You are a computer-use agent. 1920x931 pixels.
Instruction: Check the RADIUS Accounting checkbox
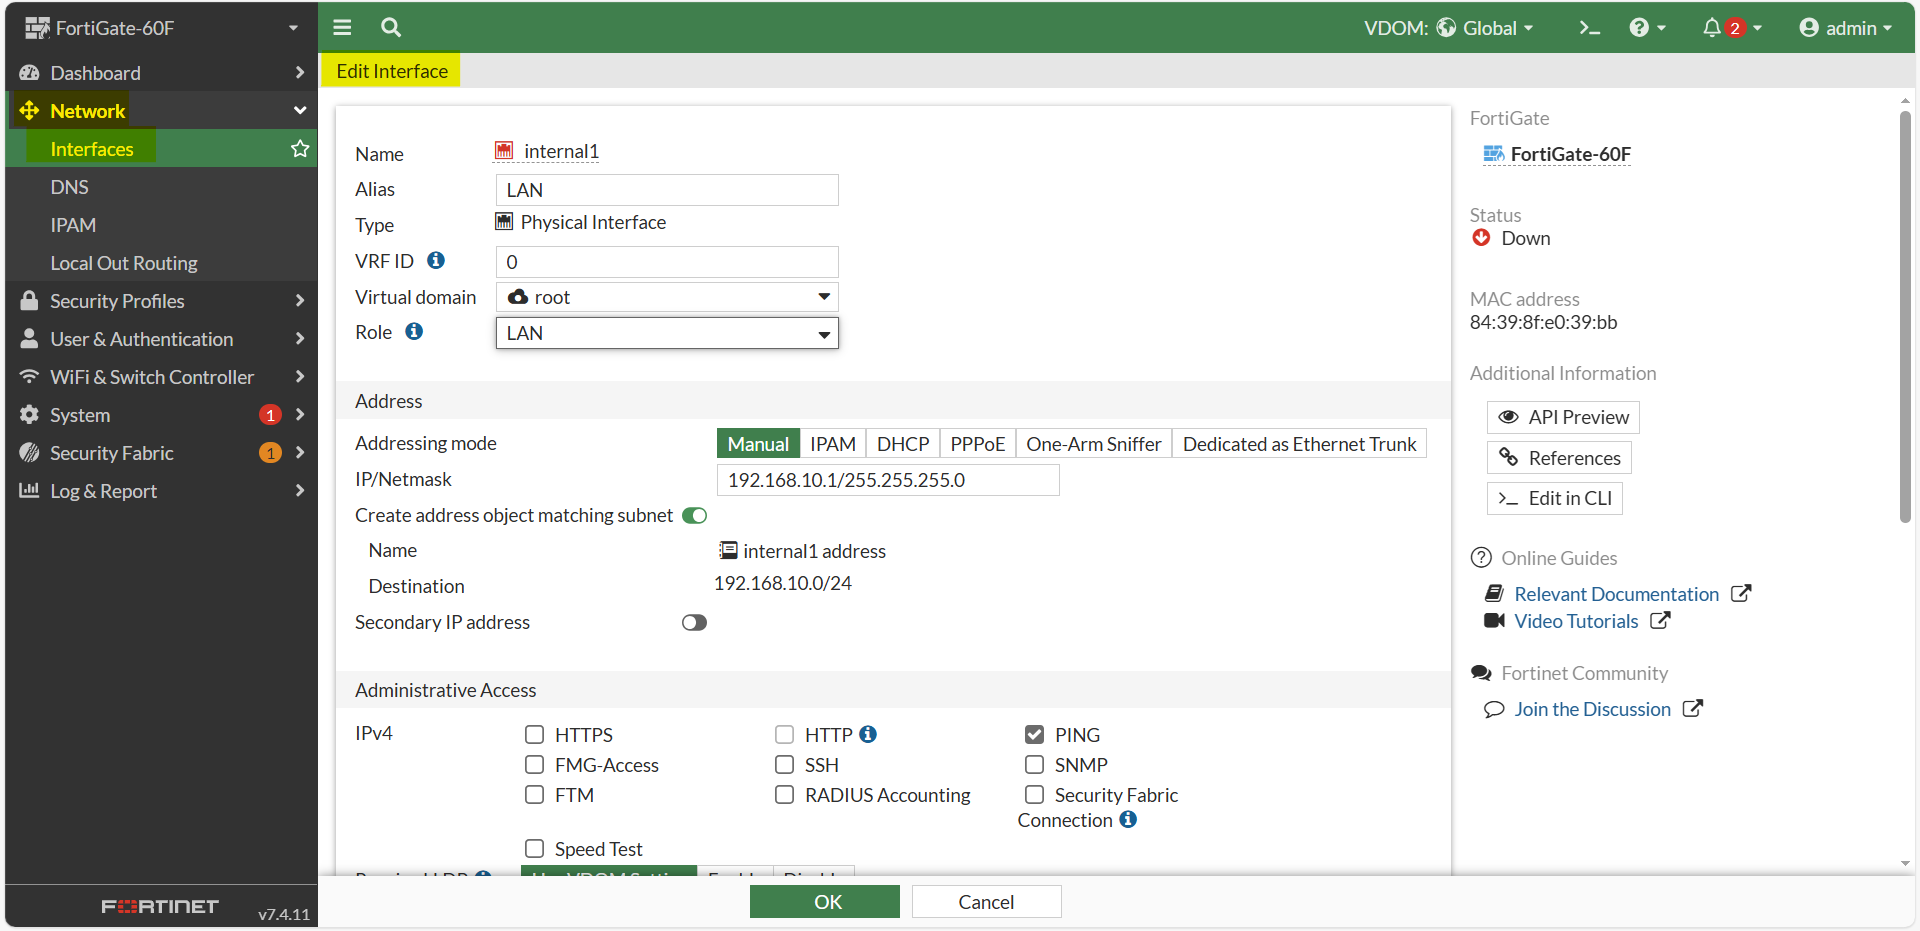[785, 795]
